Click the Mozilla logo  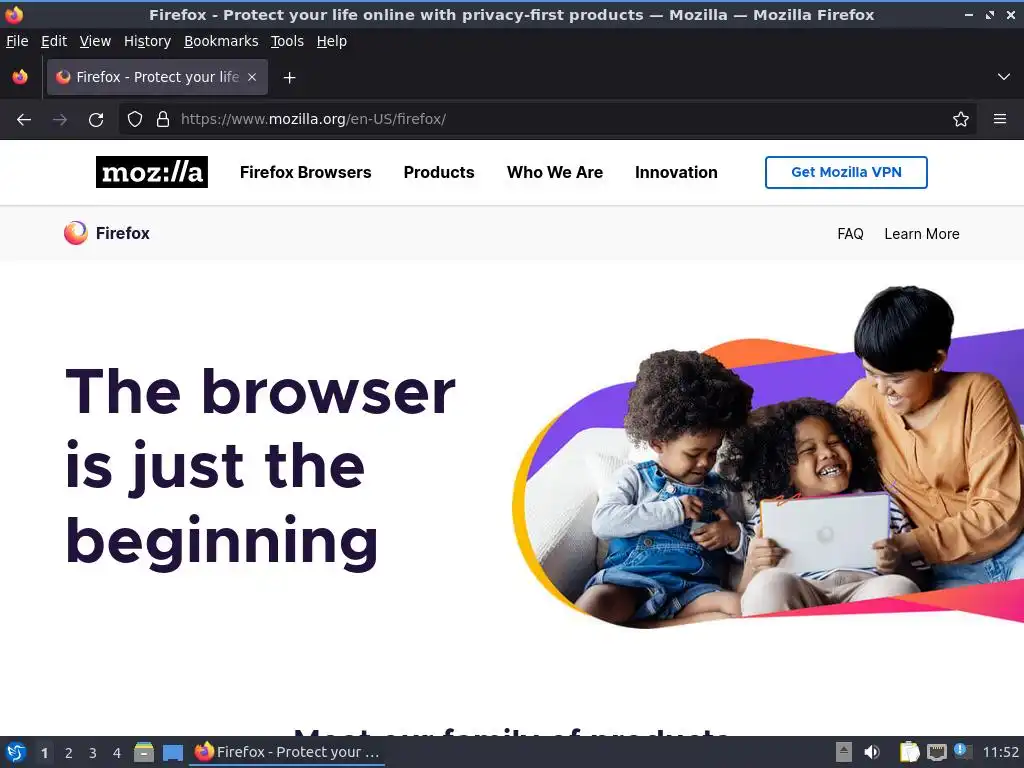[152, 172]
